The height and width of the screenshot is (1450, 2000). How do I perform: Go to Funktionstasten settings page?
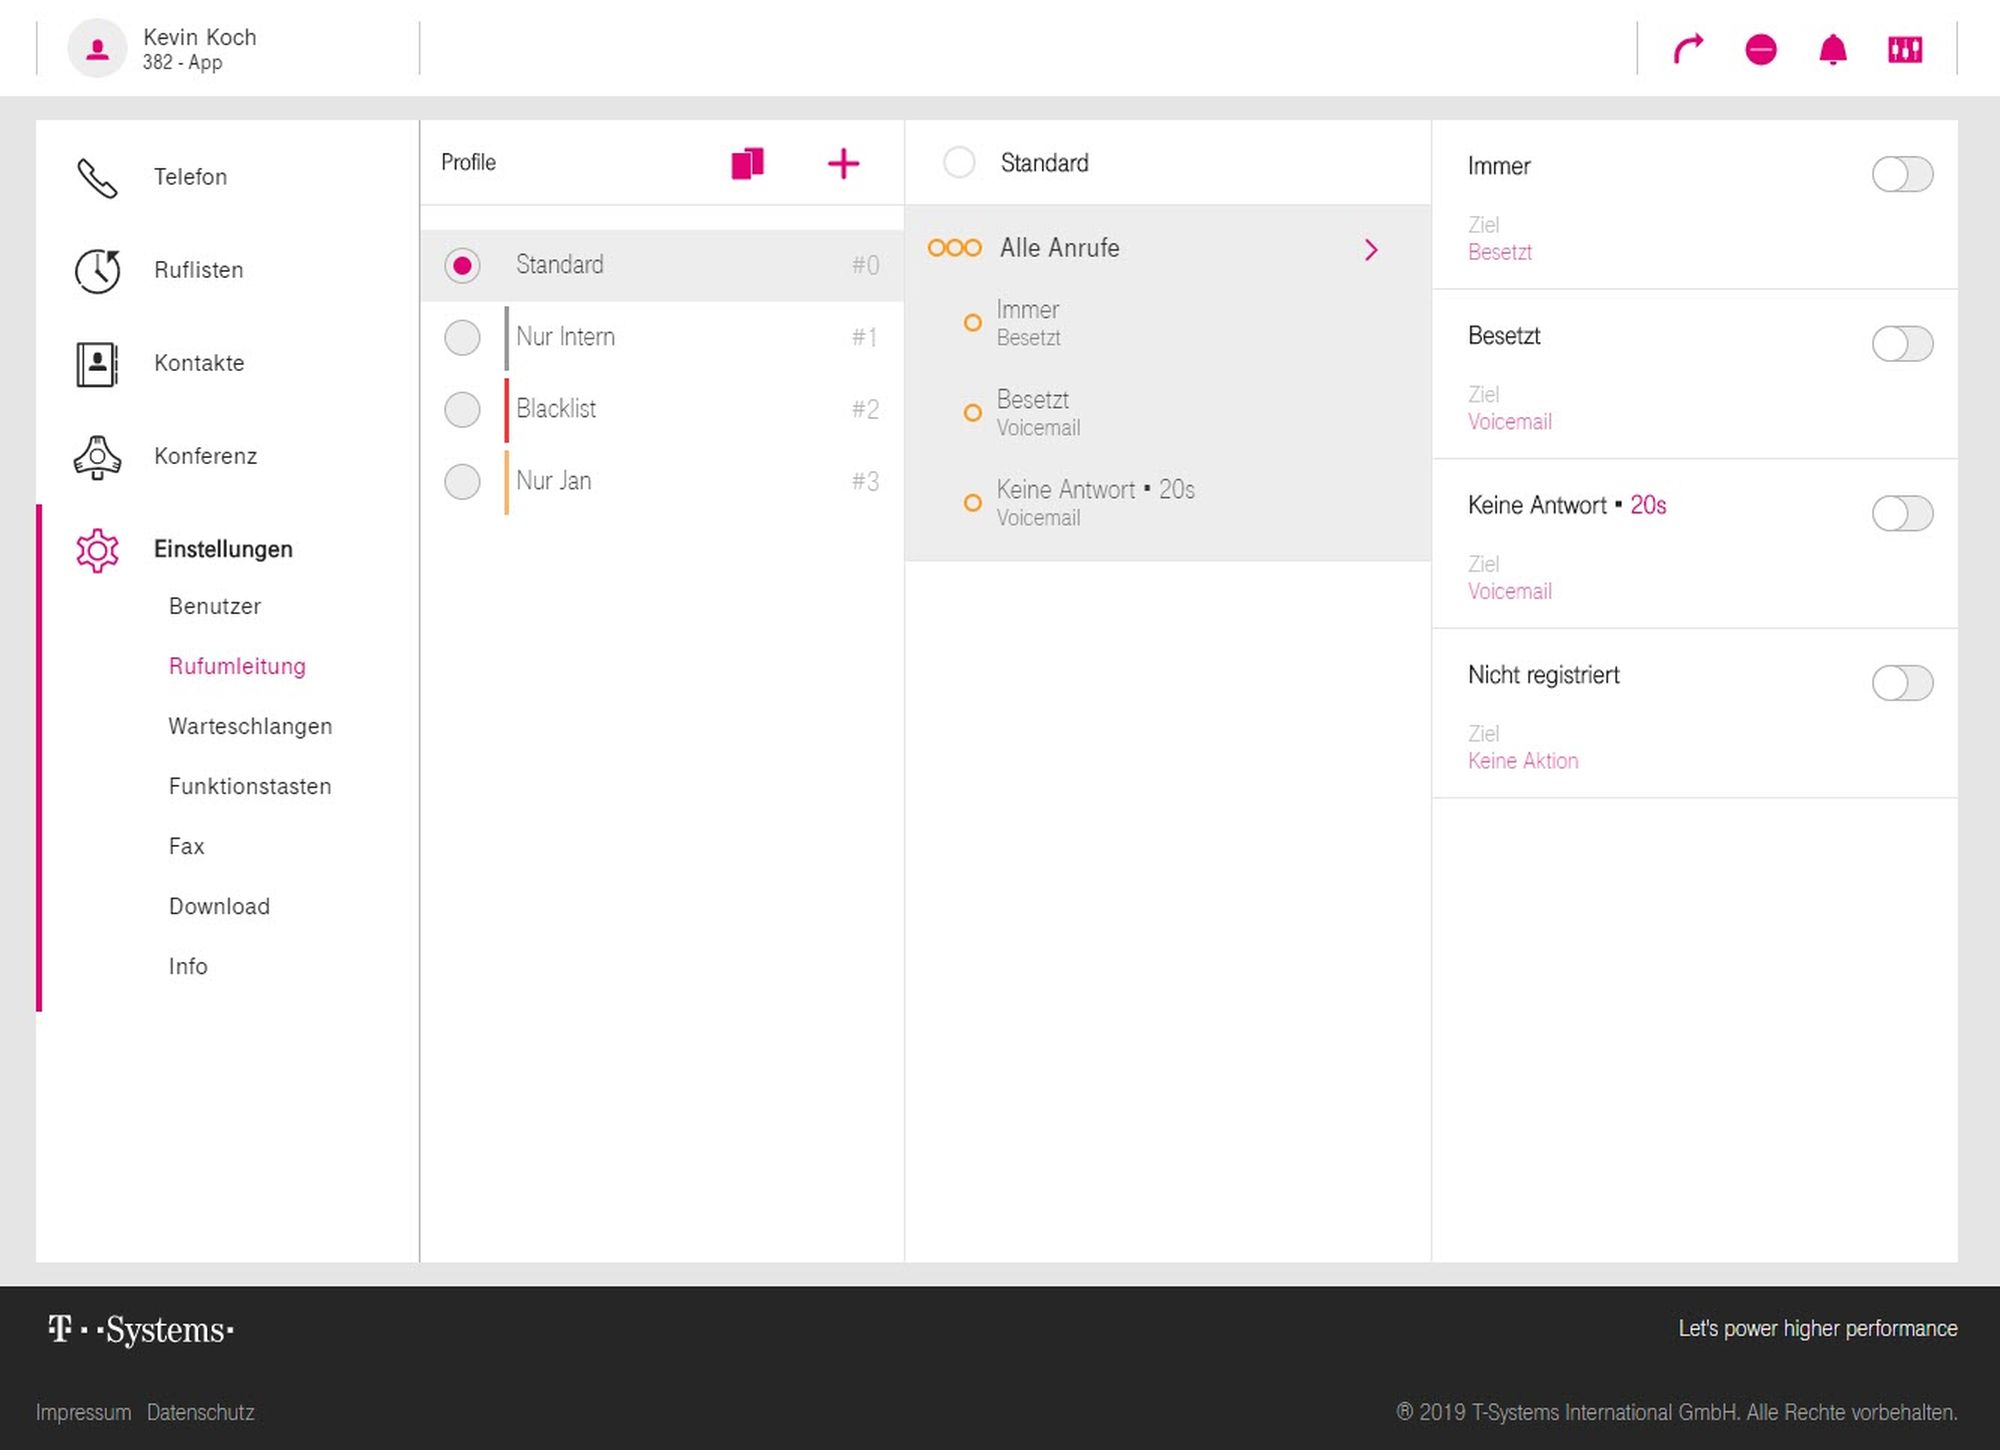coord(250,786)
